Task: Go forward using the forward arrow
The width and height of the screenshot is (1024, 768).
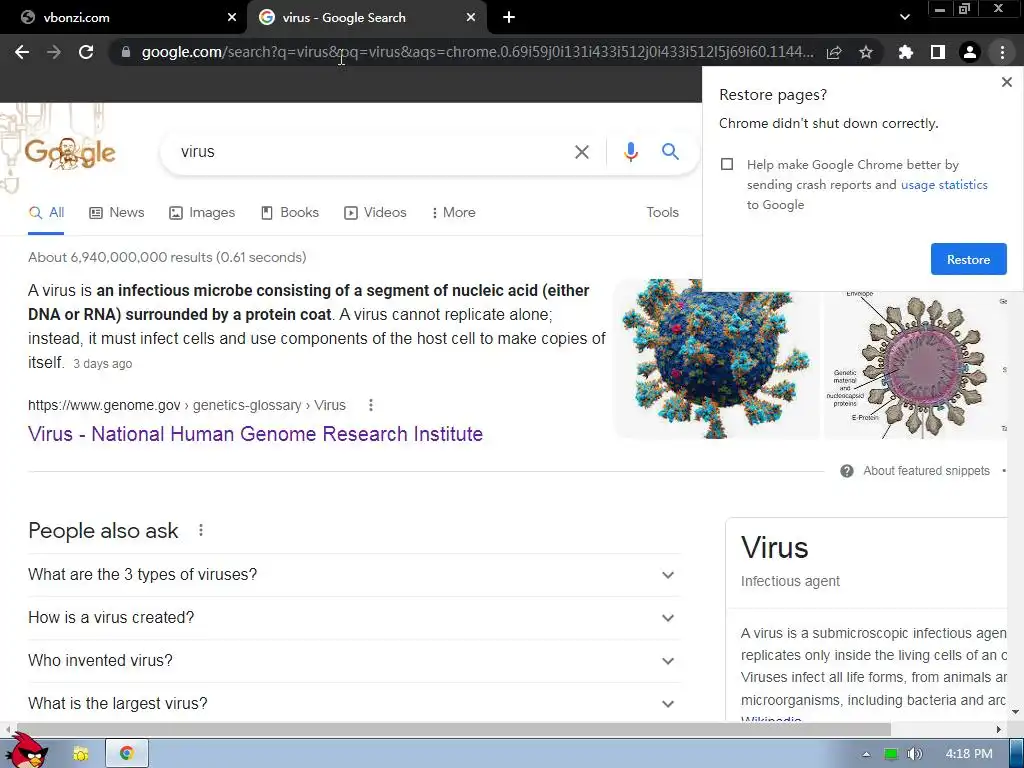Action: (x=54, y=52)
